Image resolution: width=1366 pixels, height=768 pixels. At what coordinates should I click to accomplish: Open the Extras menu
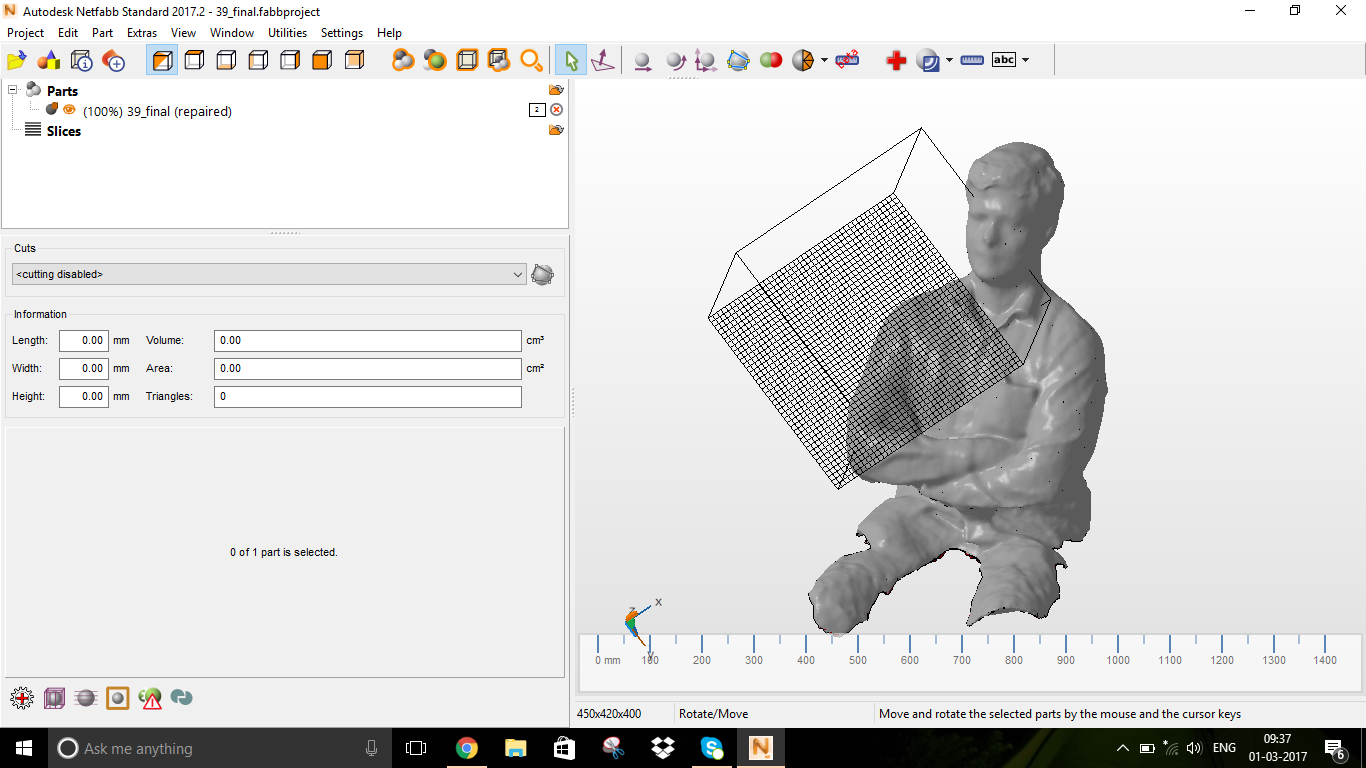[142, 33]
